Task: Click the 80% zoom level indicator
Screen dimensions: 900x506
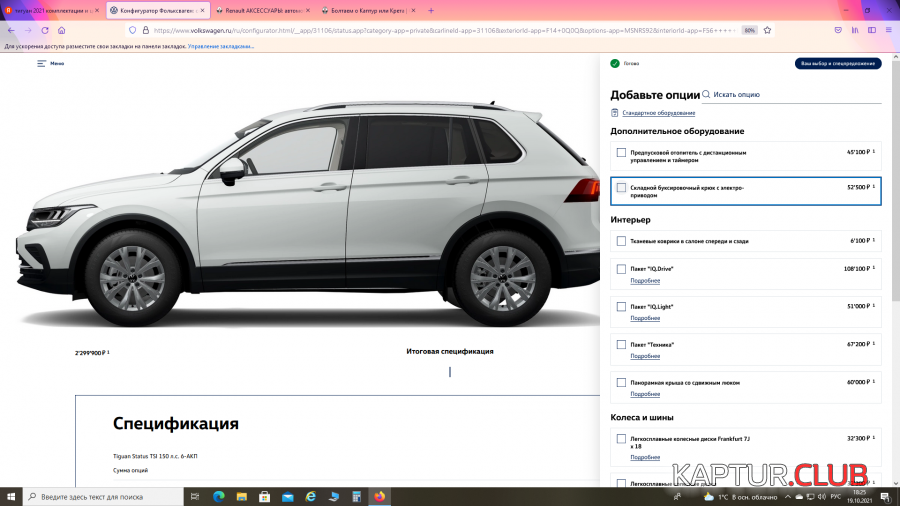Action: (749, 30)
